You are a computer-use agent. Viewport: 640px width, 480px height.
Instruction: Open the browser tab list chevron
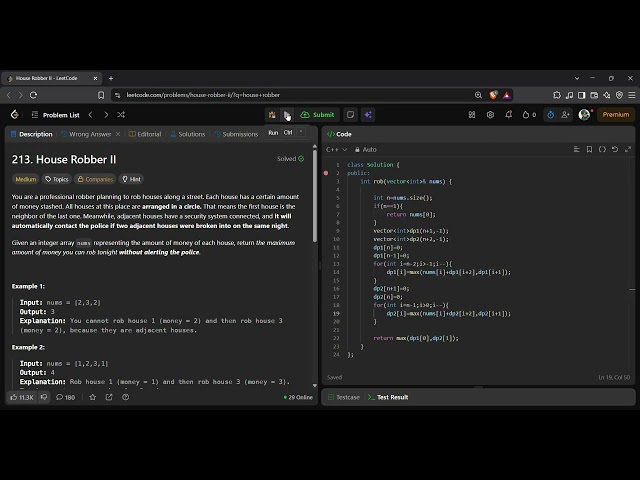[x=577, y=78]
